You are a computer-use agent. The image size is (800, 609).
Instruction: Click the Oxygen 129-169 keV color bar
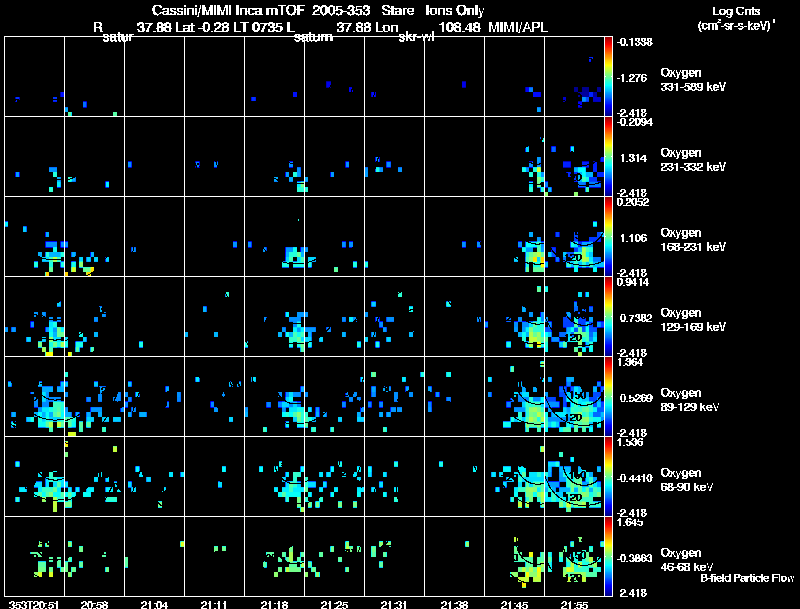608,317
